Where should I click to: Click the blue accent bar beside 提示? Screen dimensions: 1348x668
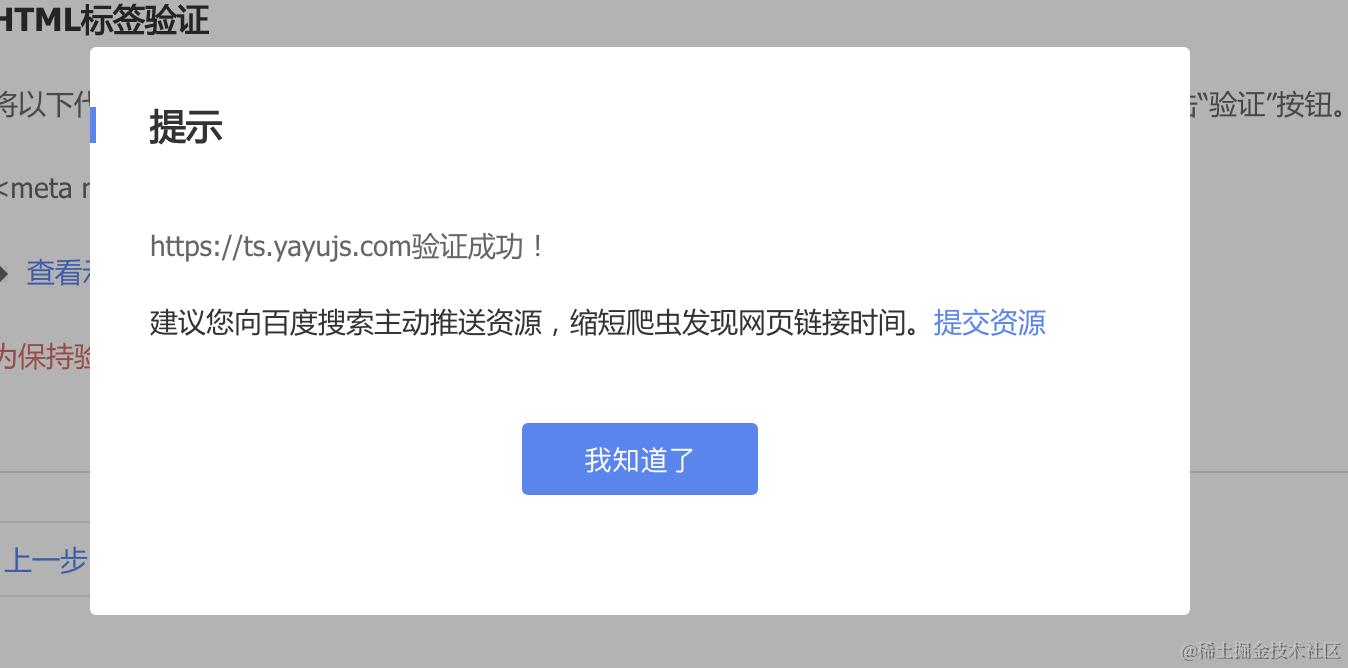click(93, 126)
